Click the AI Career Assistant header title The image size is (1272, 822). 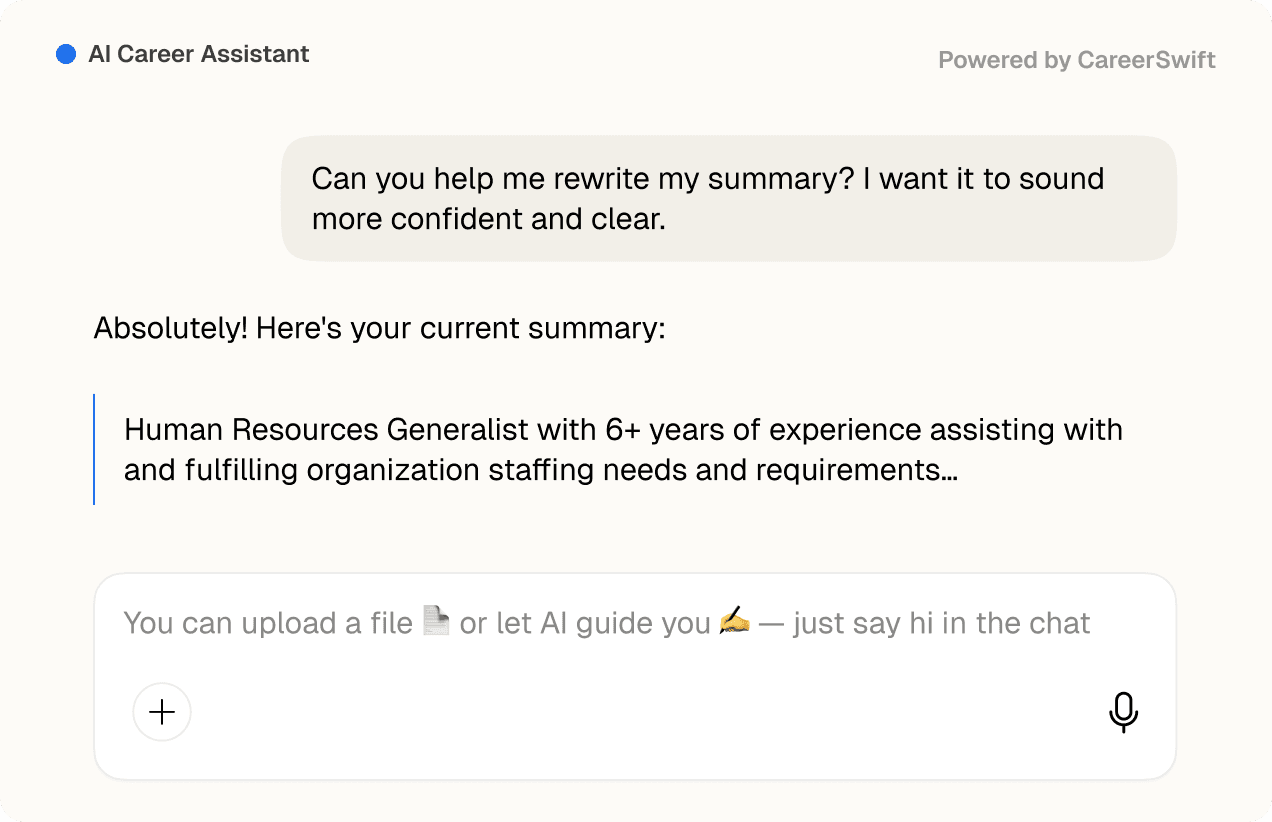(x=199, y=54)
